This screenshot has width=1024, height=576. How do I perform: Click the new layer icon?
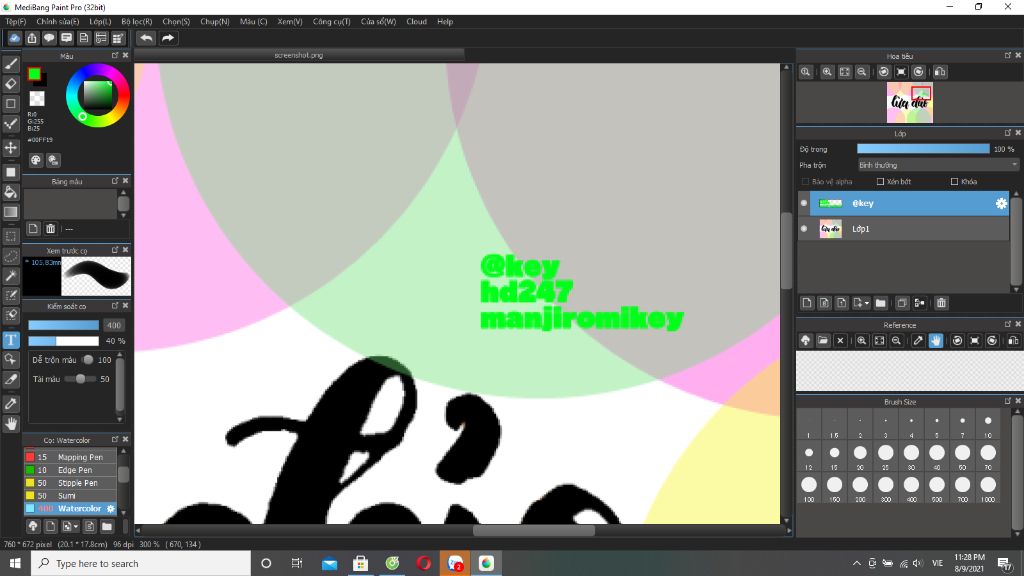pyautogui.click(x=807, y=303)
